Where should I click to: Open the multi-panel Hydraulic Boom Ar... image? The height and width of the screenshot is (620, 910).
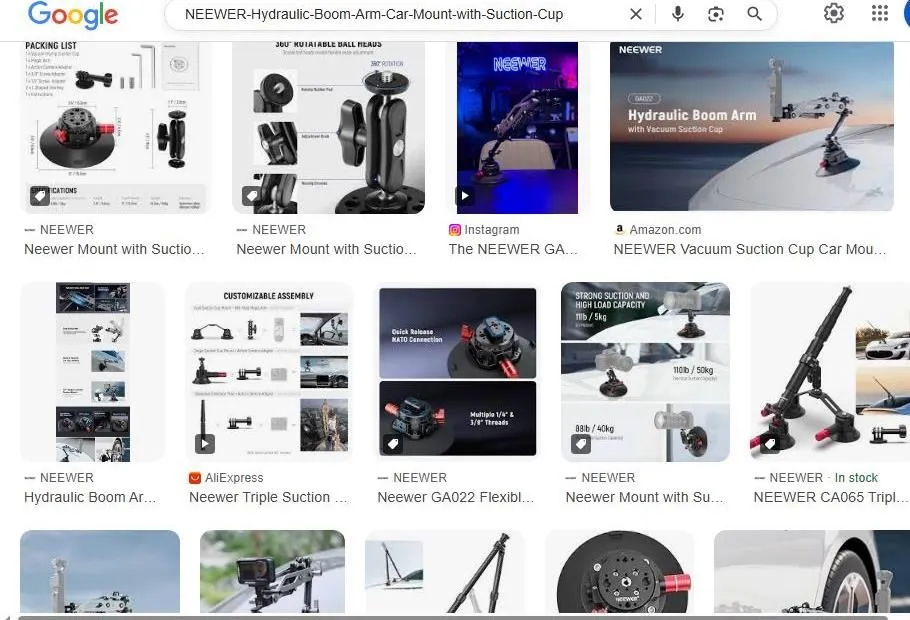[x=93, y=372]
